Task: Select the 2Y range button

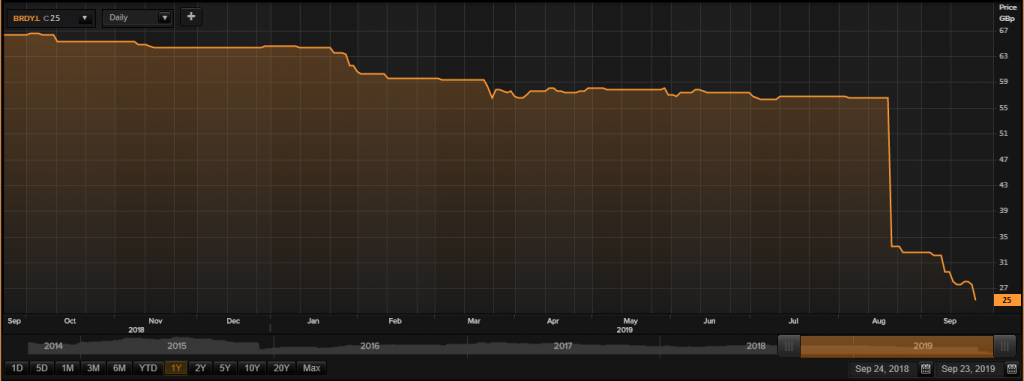Action: pos(200,369)
